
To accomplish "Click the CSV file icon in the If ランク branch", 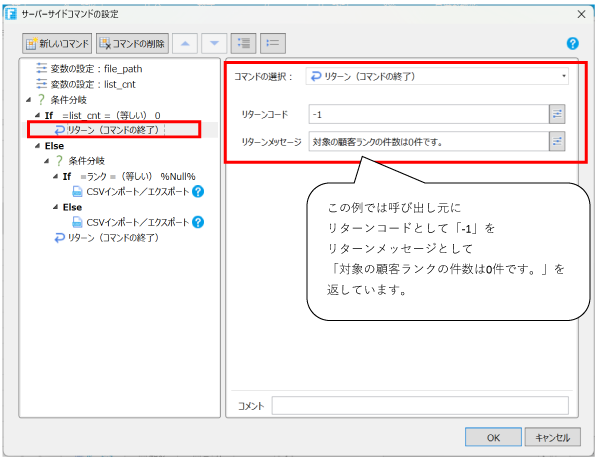I will tap(77, 191).
